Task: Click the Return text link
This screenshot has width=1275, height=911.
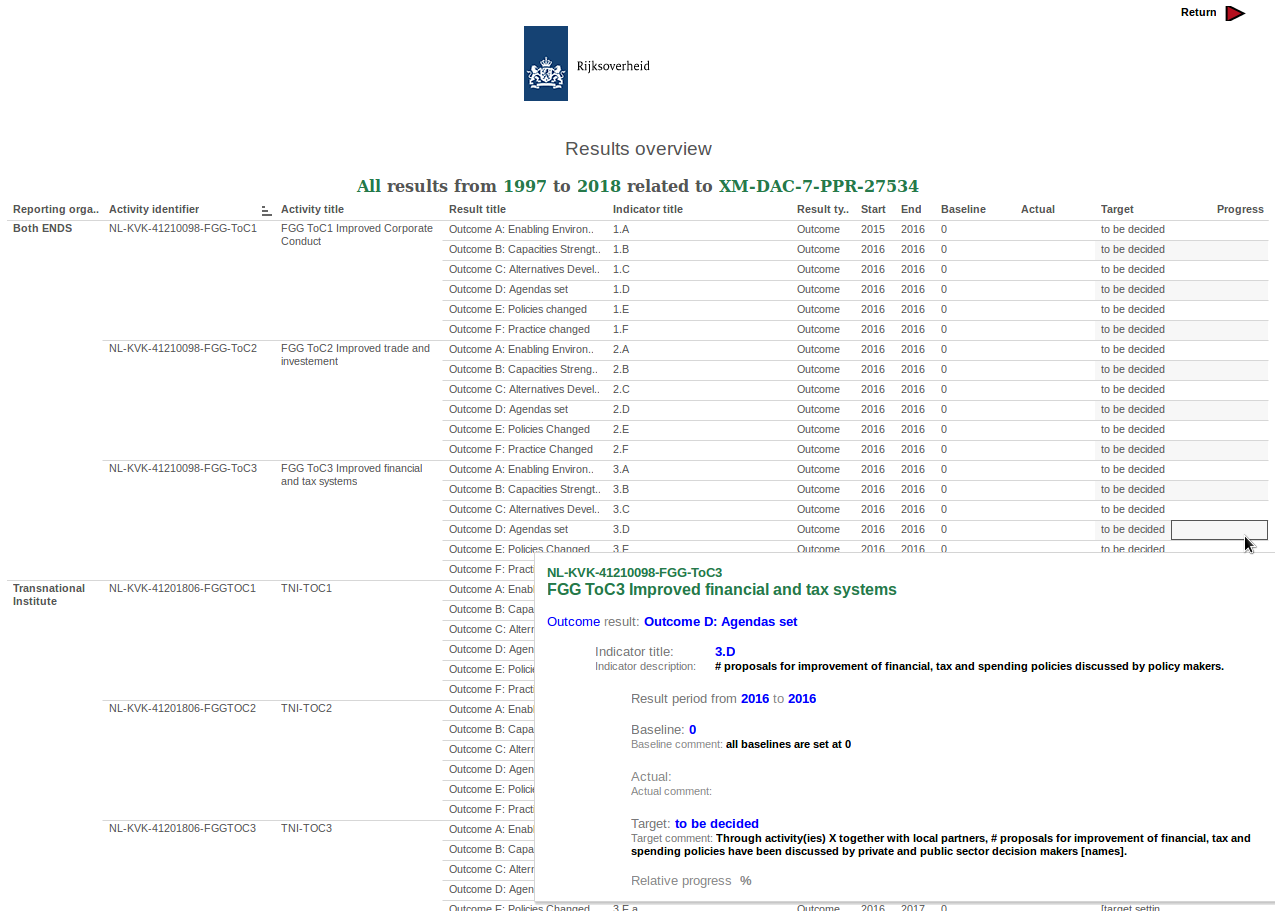Action: pyautogui.click(x=1198, y=13)
